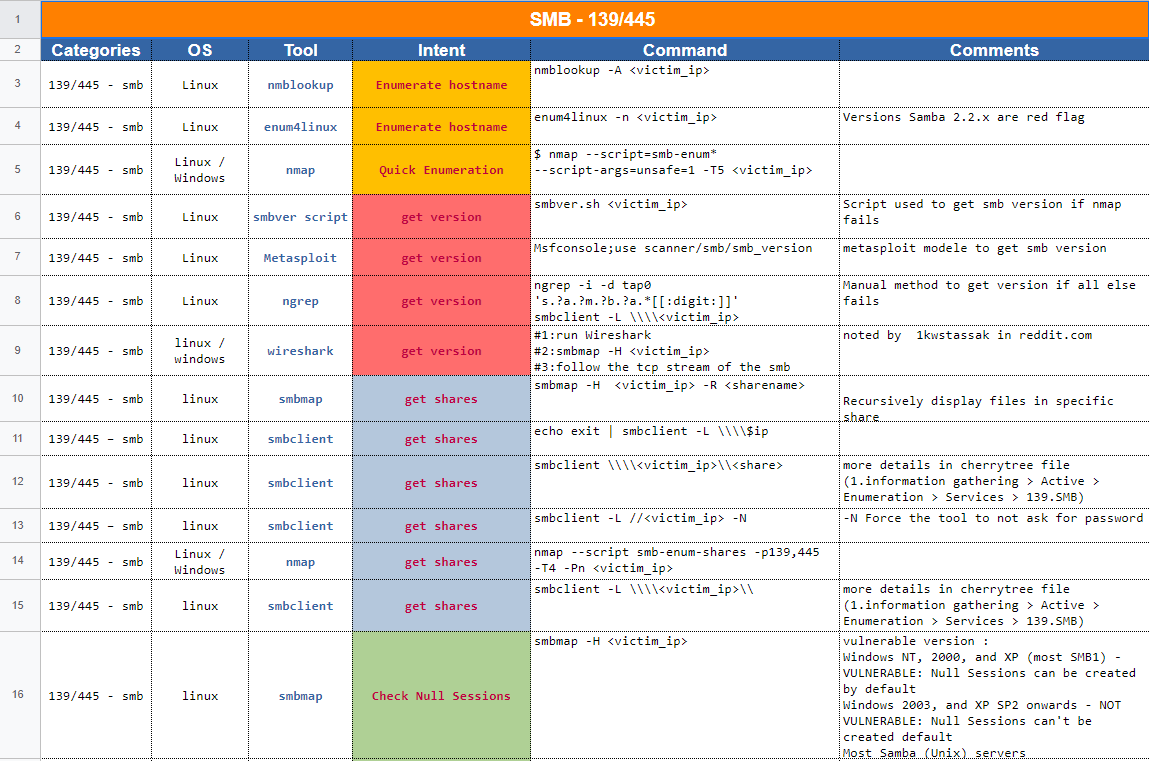The width and height of the screenshot is (1149, 761).
Task: Select the 'Linux / Windows' OS cell for nmap row 5
Action: pos(199,169)
